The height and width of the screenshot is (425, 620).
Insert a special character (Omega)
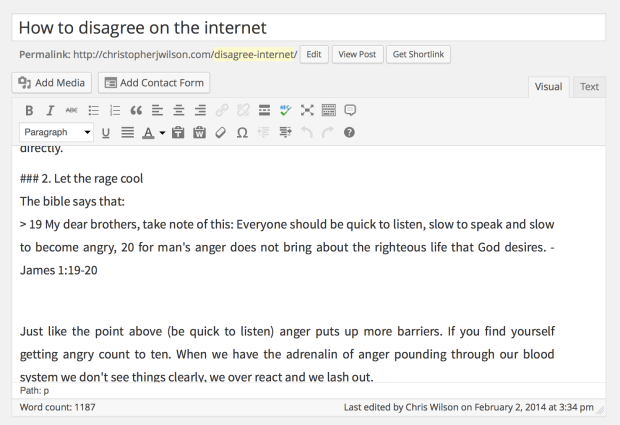[x=242, y=132]
